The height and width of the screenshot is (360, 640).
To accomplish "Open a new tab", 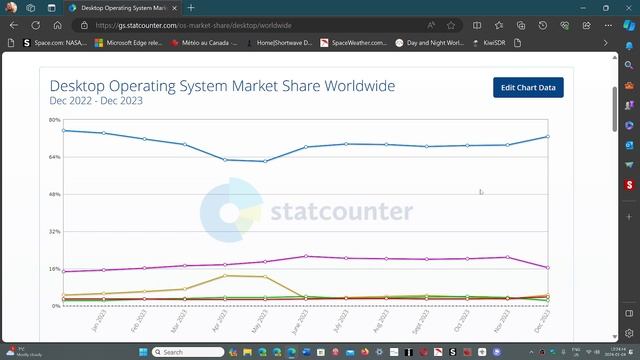I will pyautogui.click(x=191, y=8).
